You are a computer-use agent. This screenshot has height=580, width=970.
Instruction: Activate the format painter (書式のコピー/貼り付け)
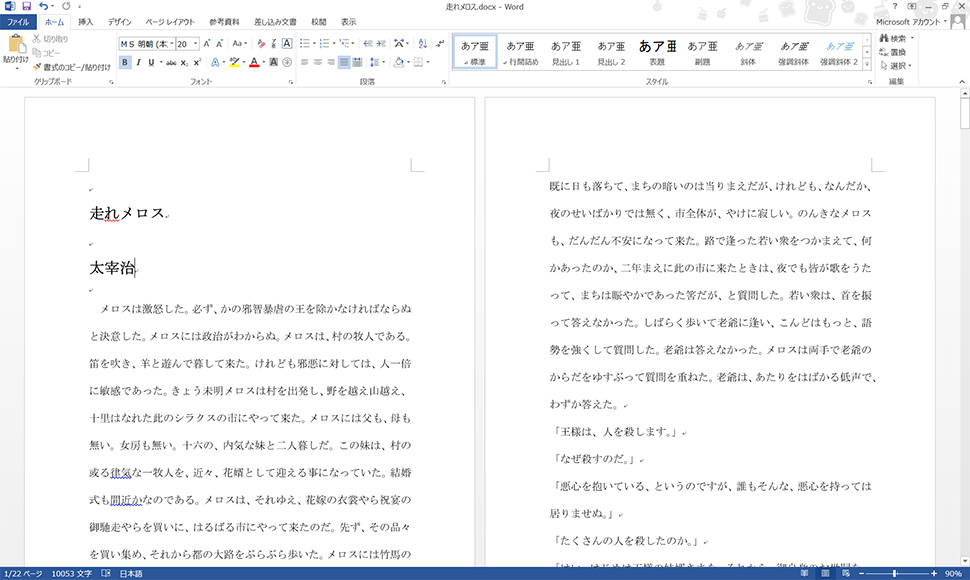(x=72, y=67)
